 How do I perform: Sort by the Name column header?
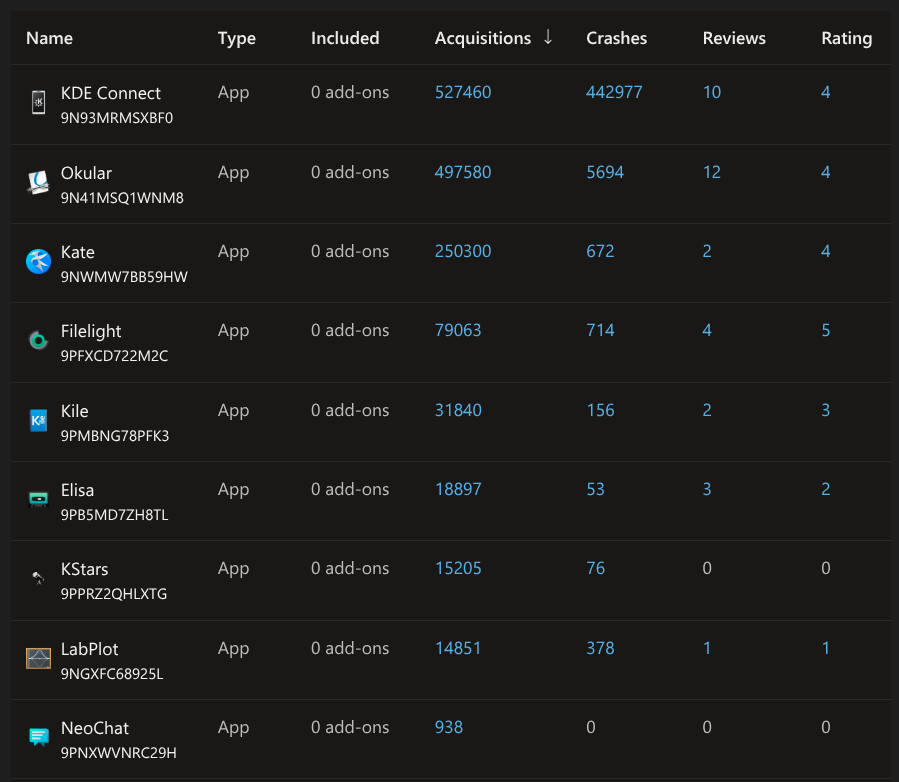pyautogui.click(x=49, y=38)
